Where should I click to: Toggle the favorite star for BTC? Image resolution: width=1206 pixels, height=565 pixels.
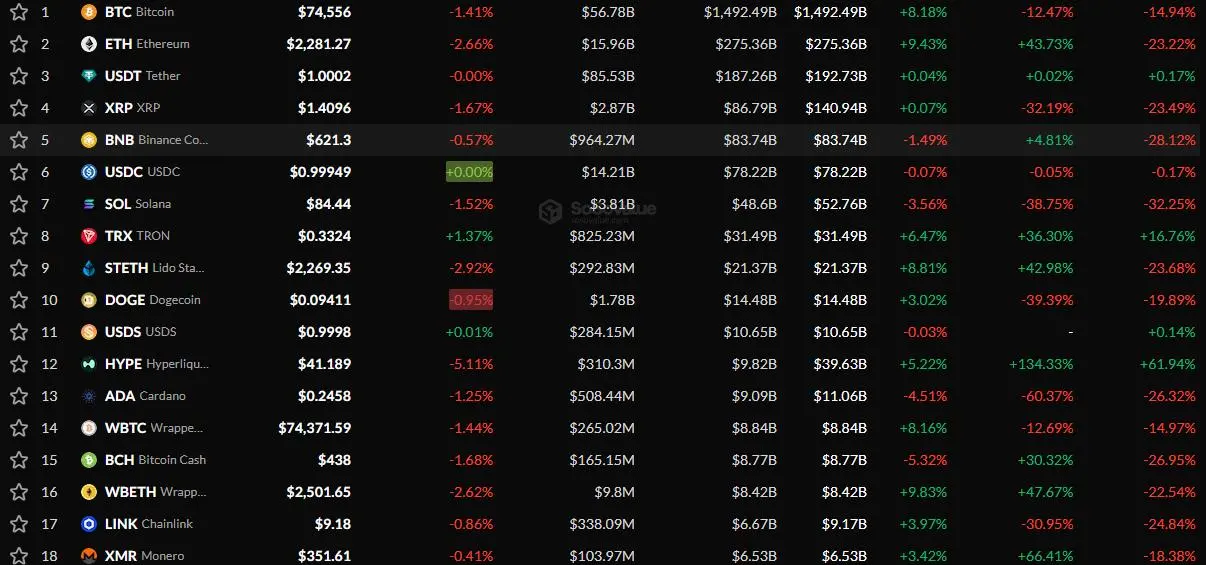click(18, 12)
